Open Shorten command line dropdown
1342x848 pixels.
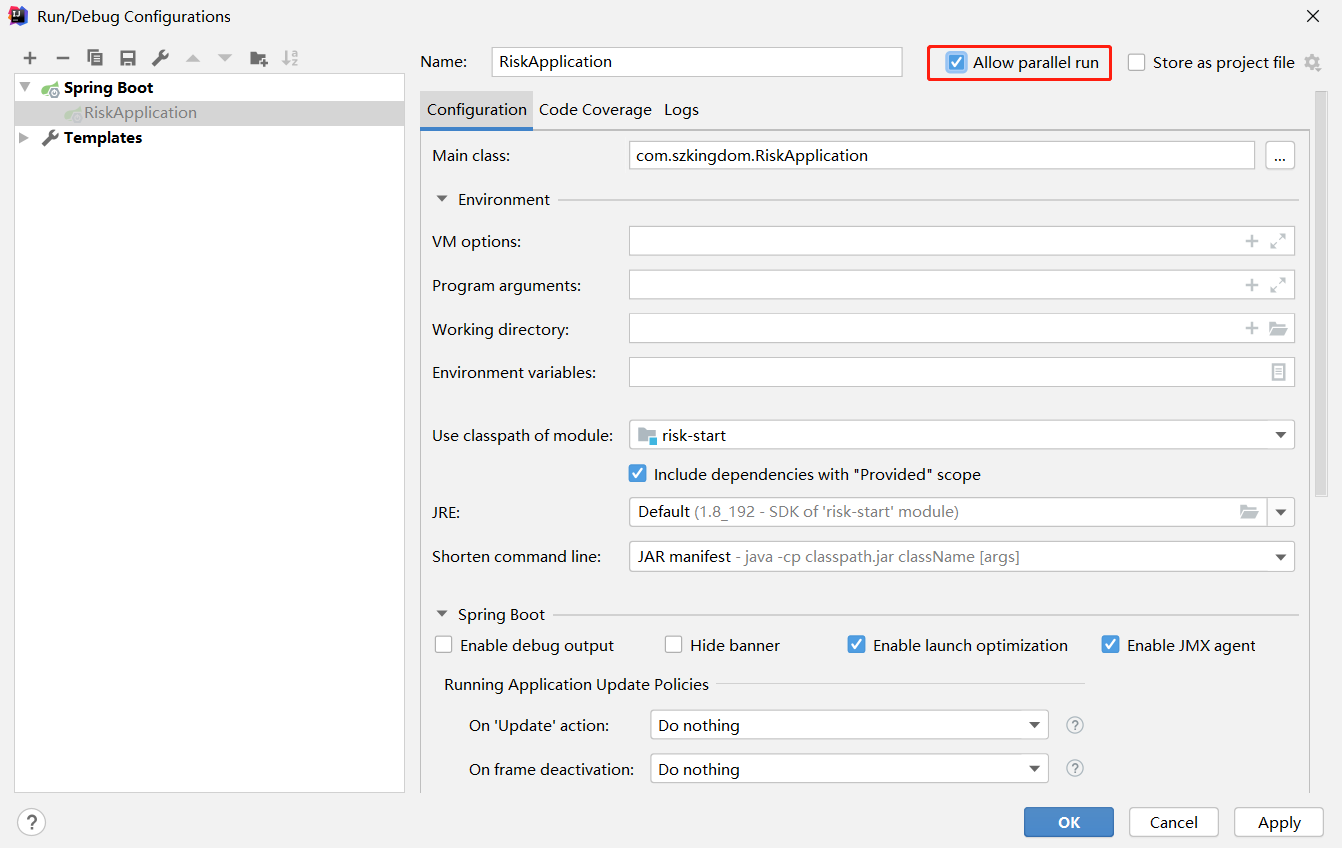(x=961, y=556)
